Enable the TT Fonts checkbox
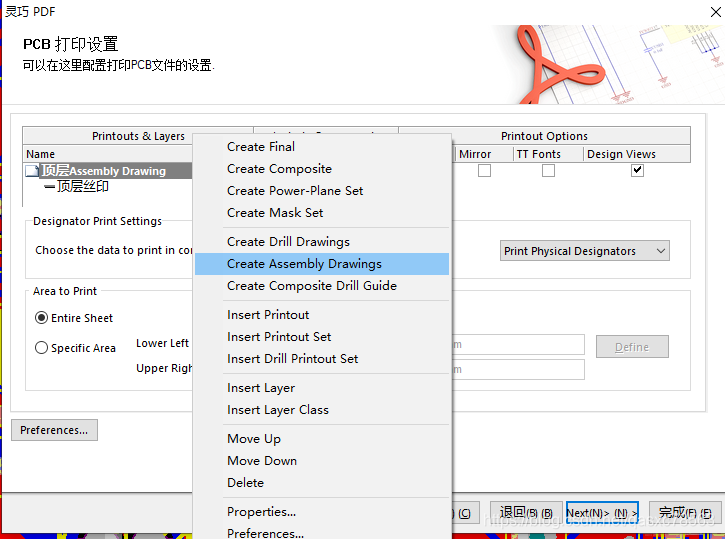725x539 pixels. (x=548, y=171)
